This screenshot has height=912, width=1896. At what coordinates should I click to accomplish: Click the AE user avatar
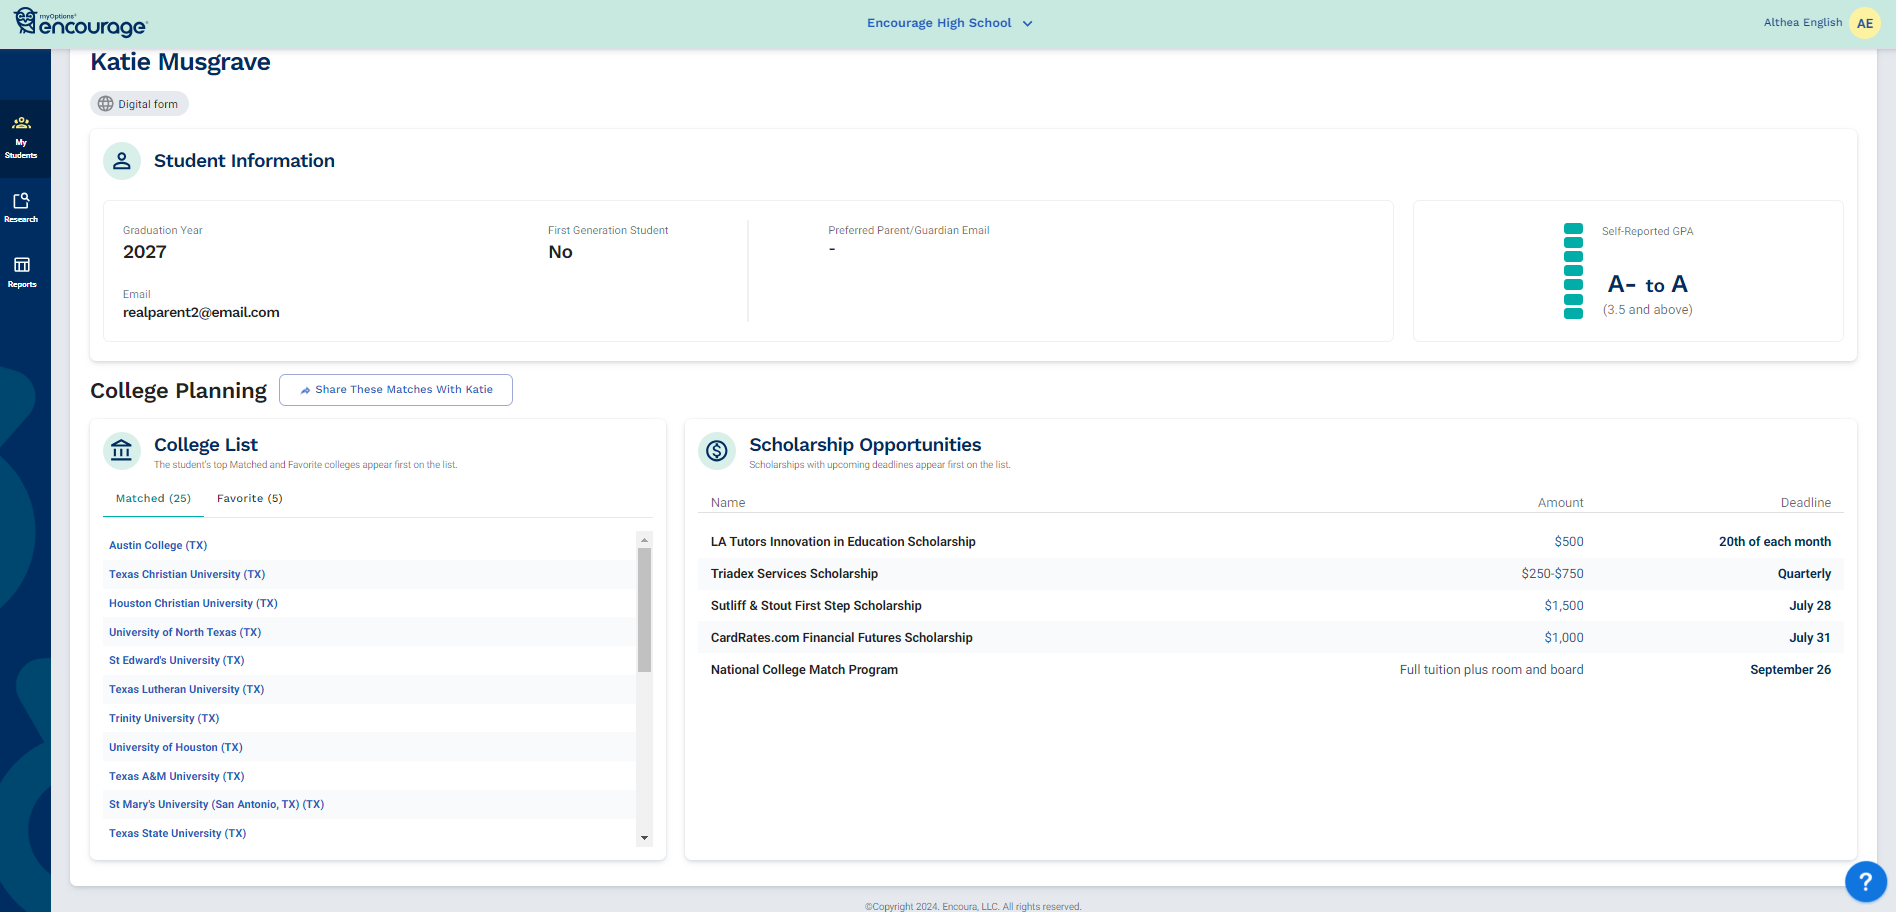click(1864, 23)
